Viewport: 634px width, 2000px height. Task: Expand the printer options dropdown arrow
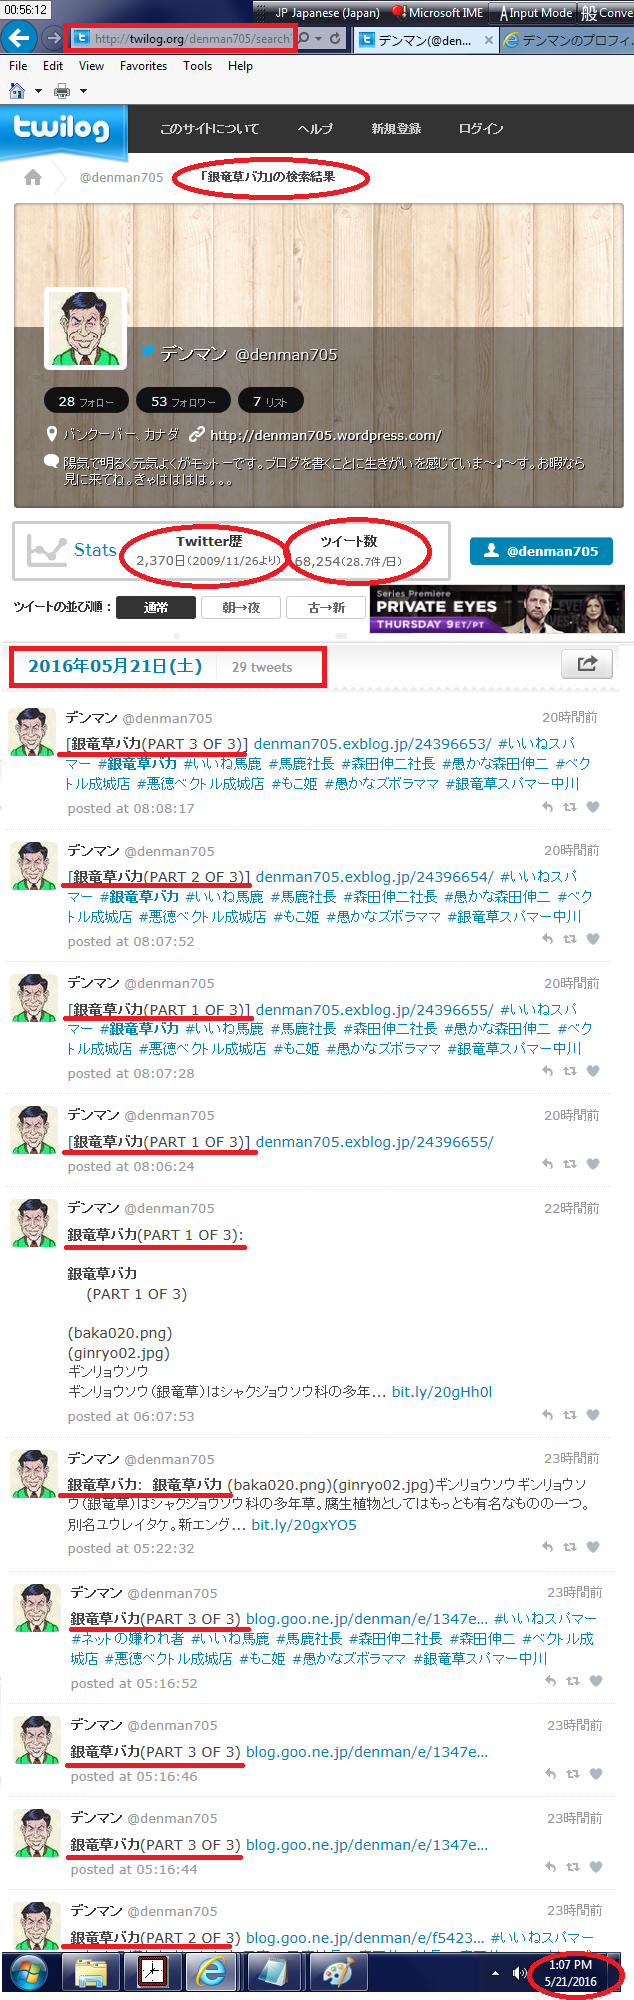pos(83,91)
